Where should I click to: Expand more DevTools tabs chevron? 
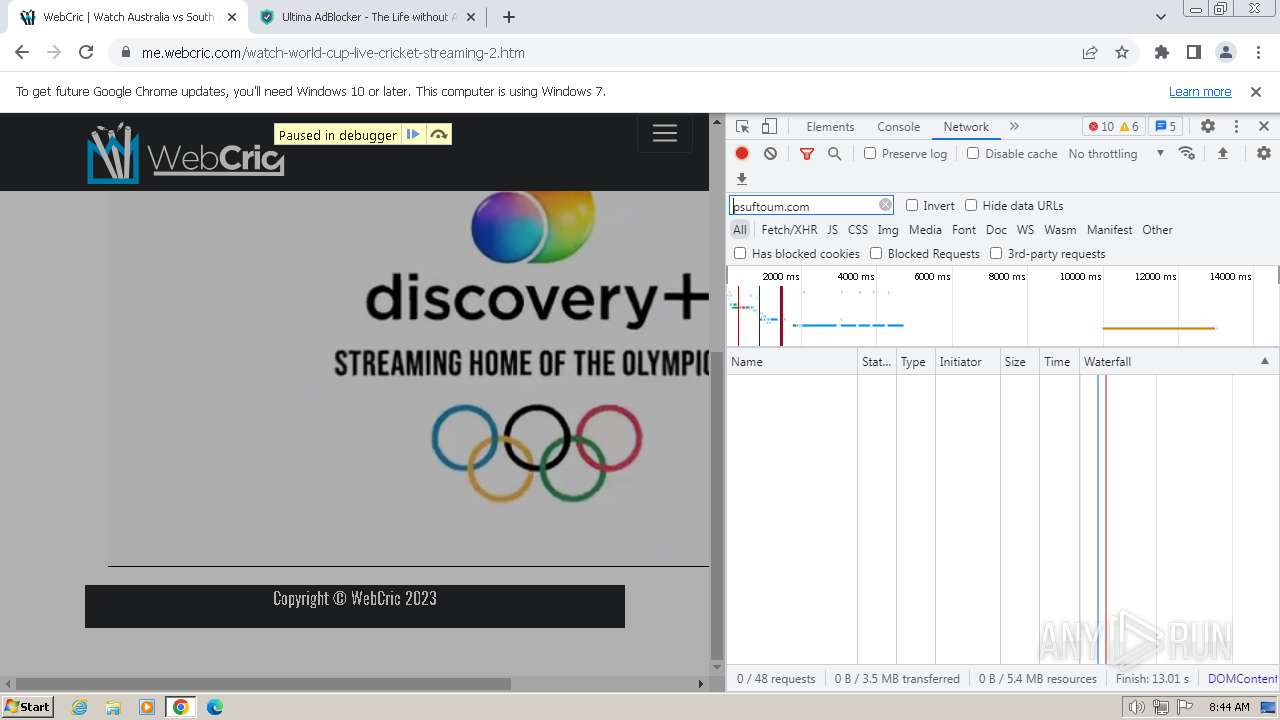pos(1014,126)
